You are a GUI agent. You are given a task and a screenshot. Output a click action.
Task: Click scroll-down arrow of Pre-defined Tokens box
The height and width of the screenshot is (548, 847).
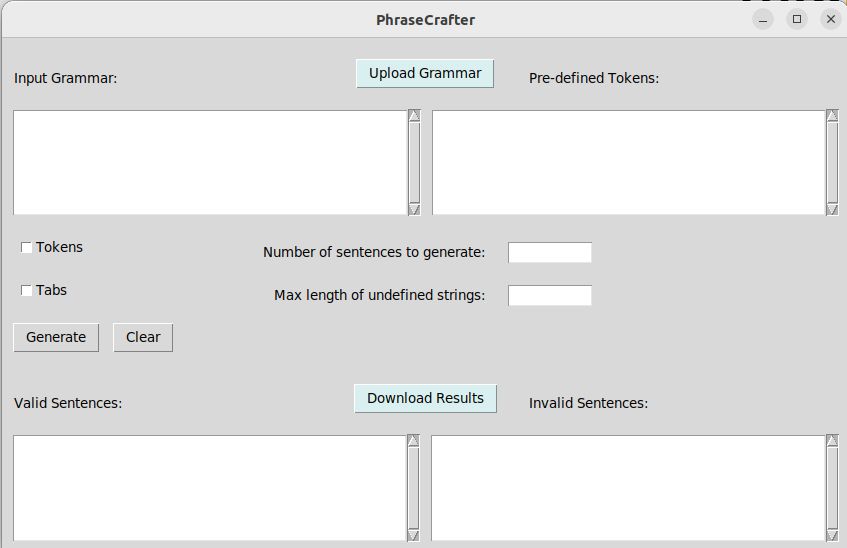pyautogui.click(x=832, y=209)
